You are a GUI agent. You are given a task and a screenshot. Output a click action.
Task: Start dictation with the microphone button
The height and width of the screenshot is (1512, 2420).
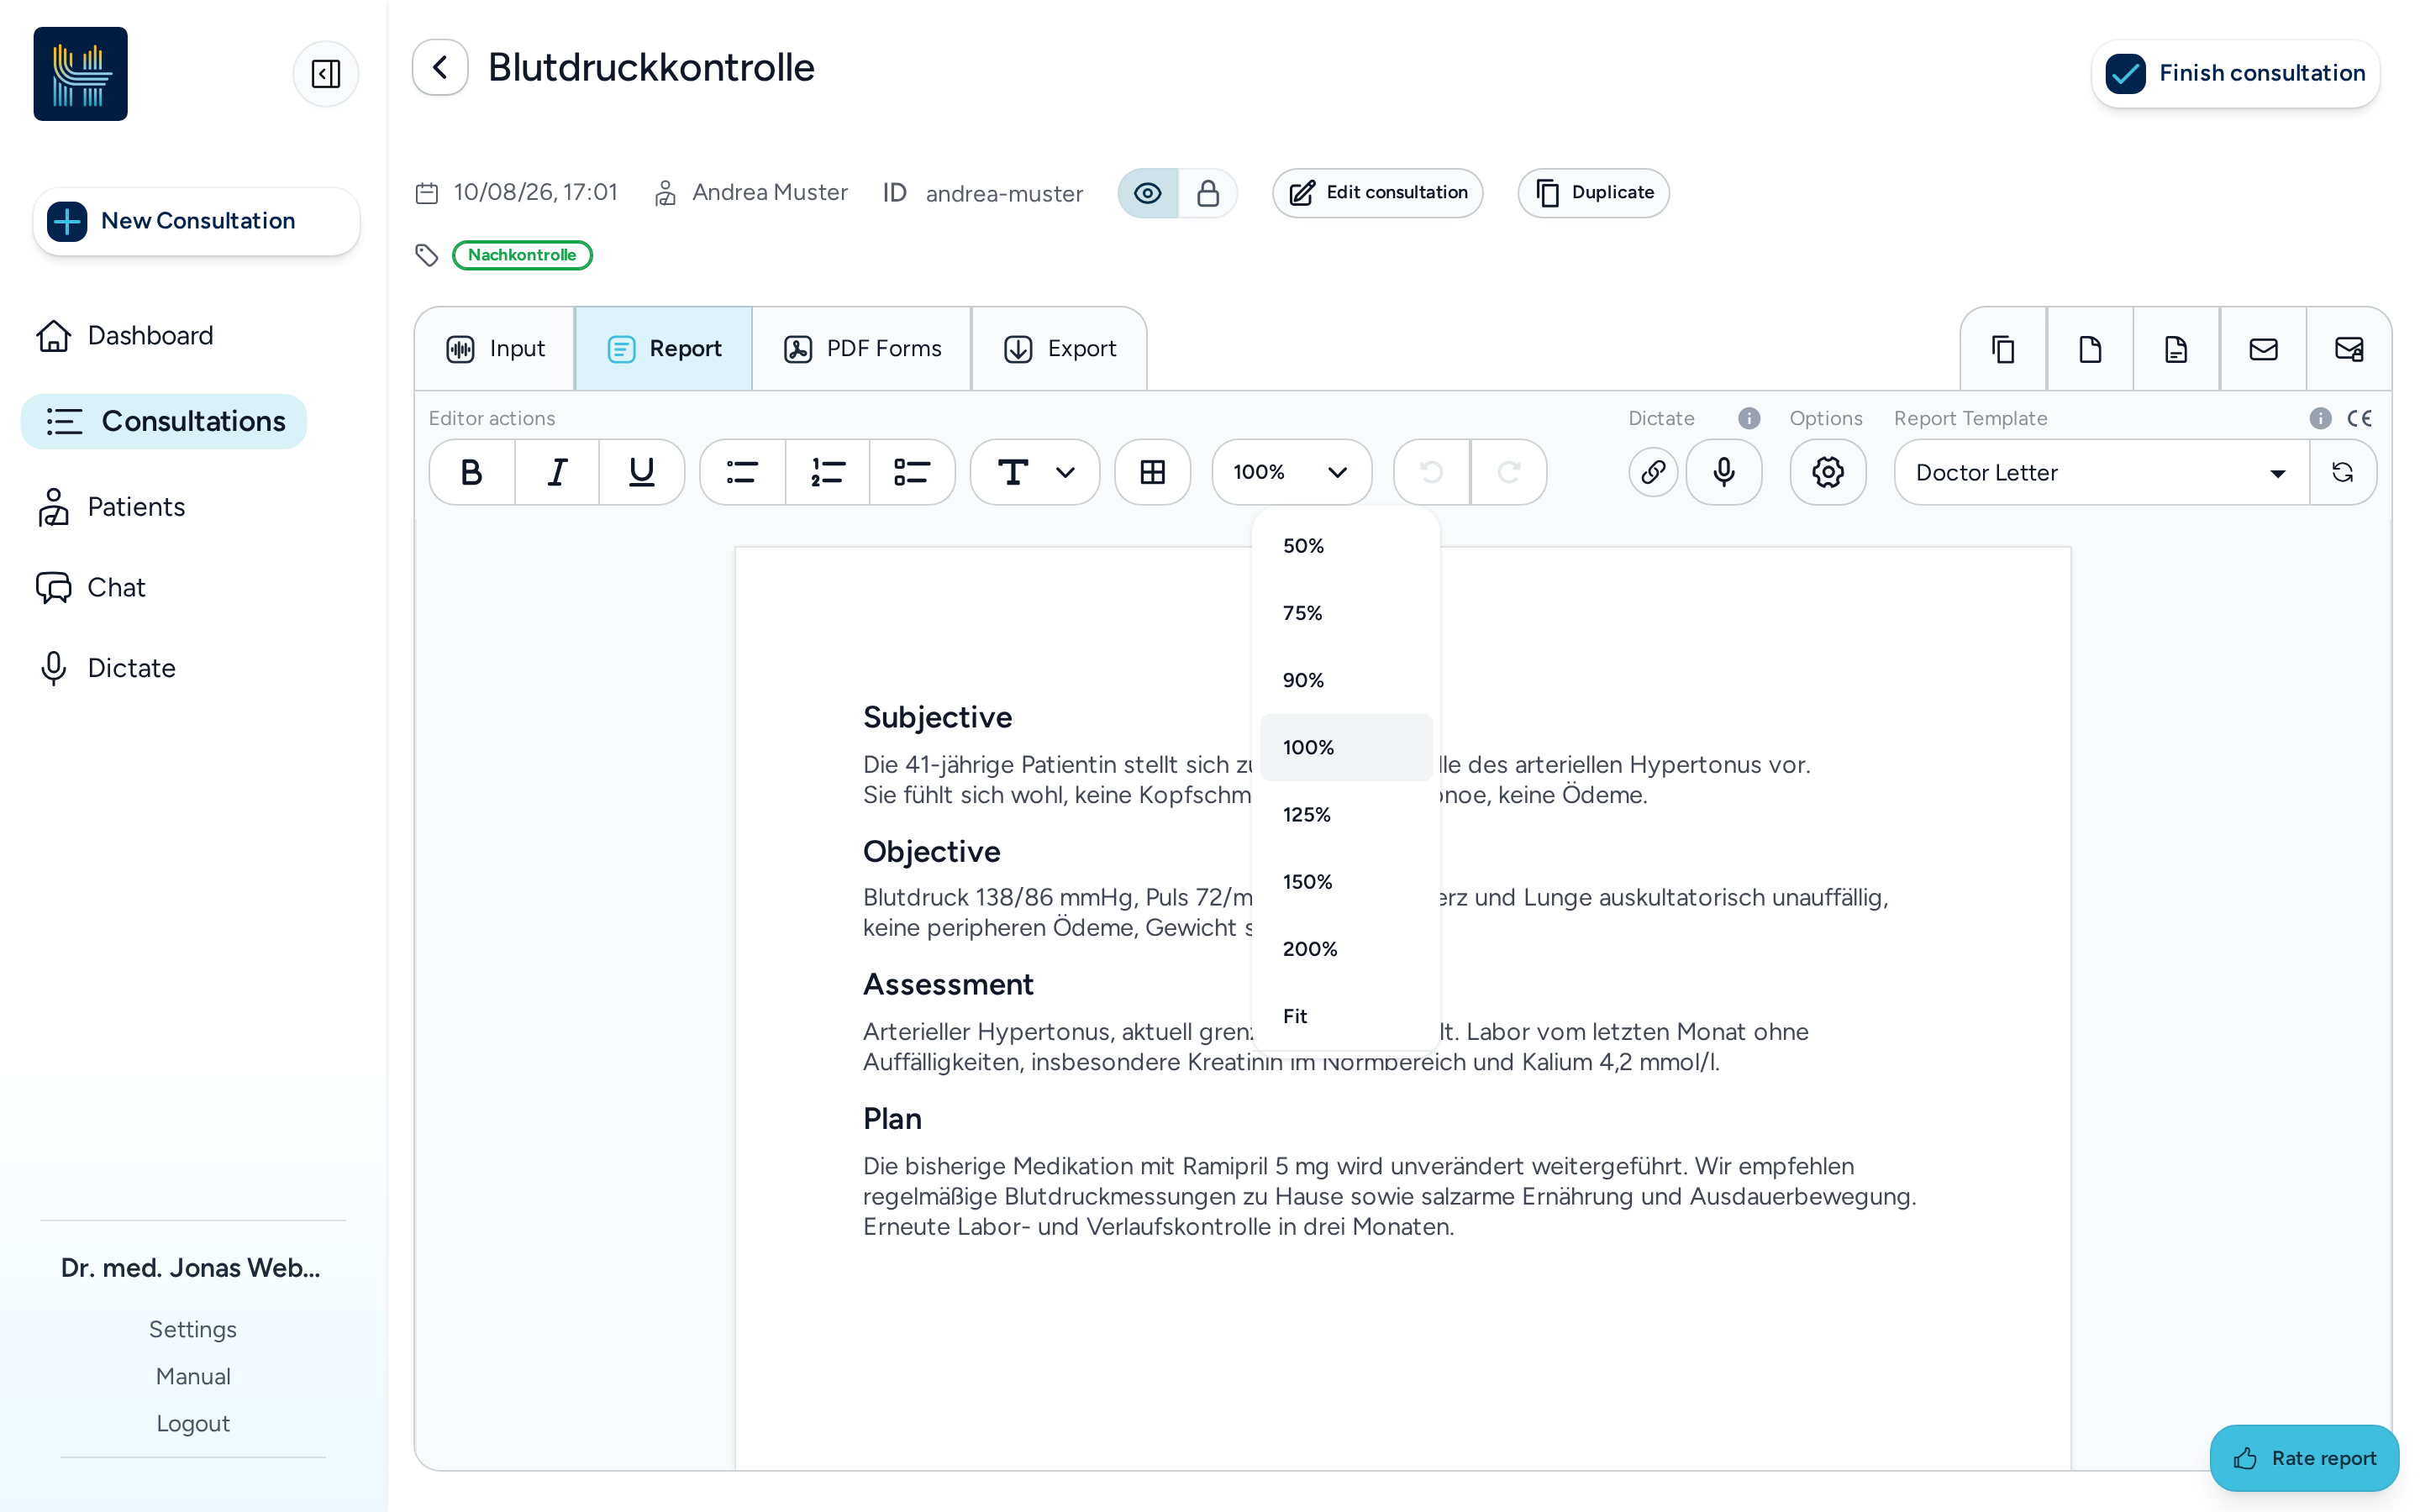pyautogui.click(x=1724, y=472)
